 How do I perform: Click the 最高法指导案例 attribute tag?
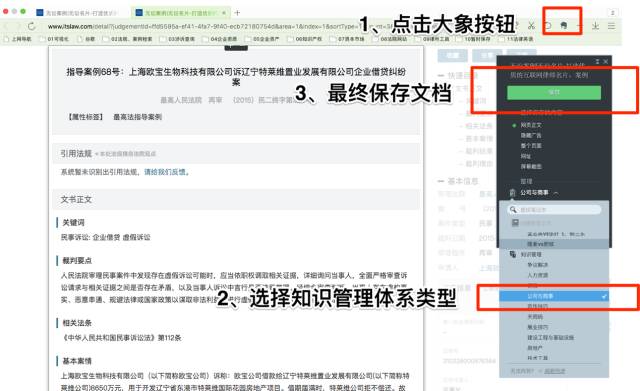(x=138, y=117)
